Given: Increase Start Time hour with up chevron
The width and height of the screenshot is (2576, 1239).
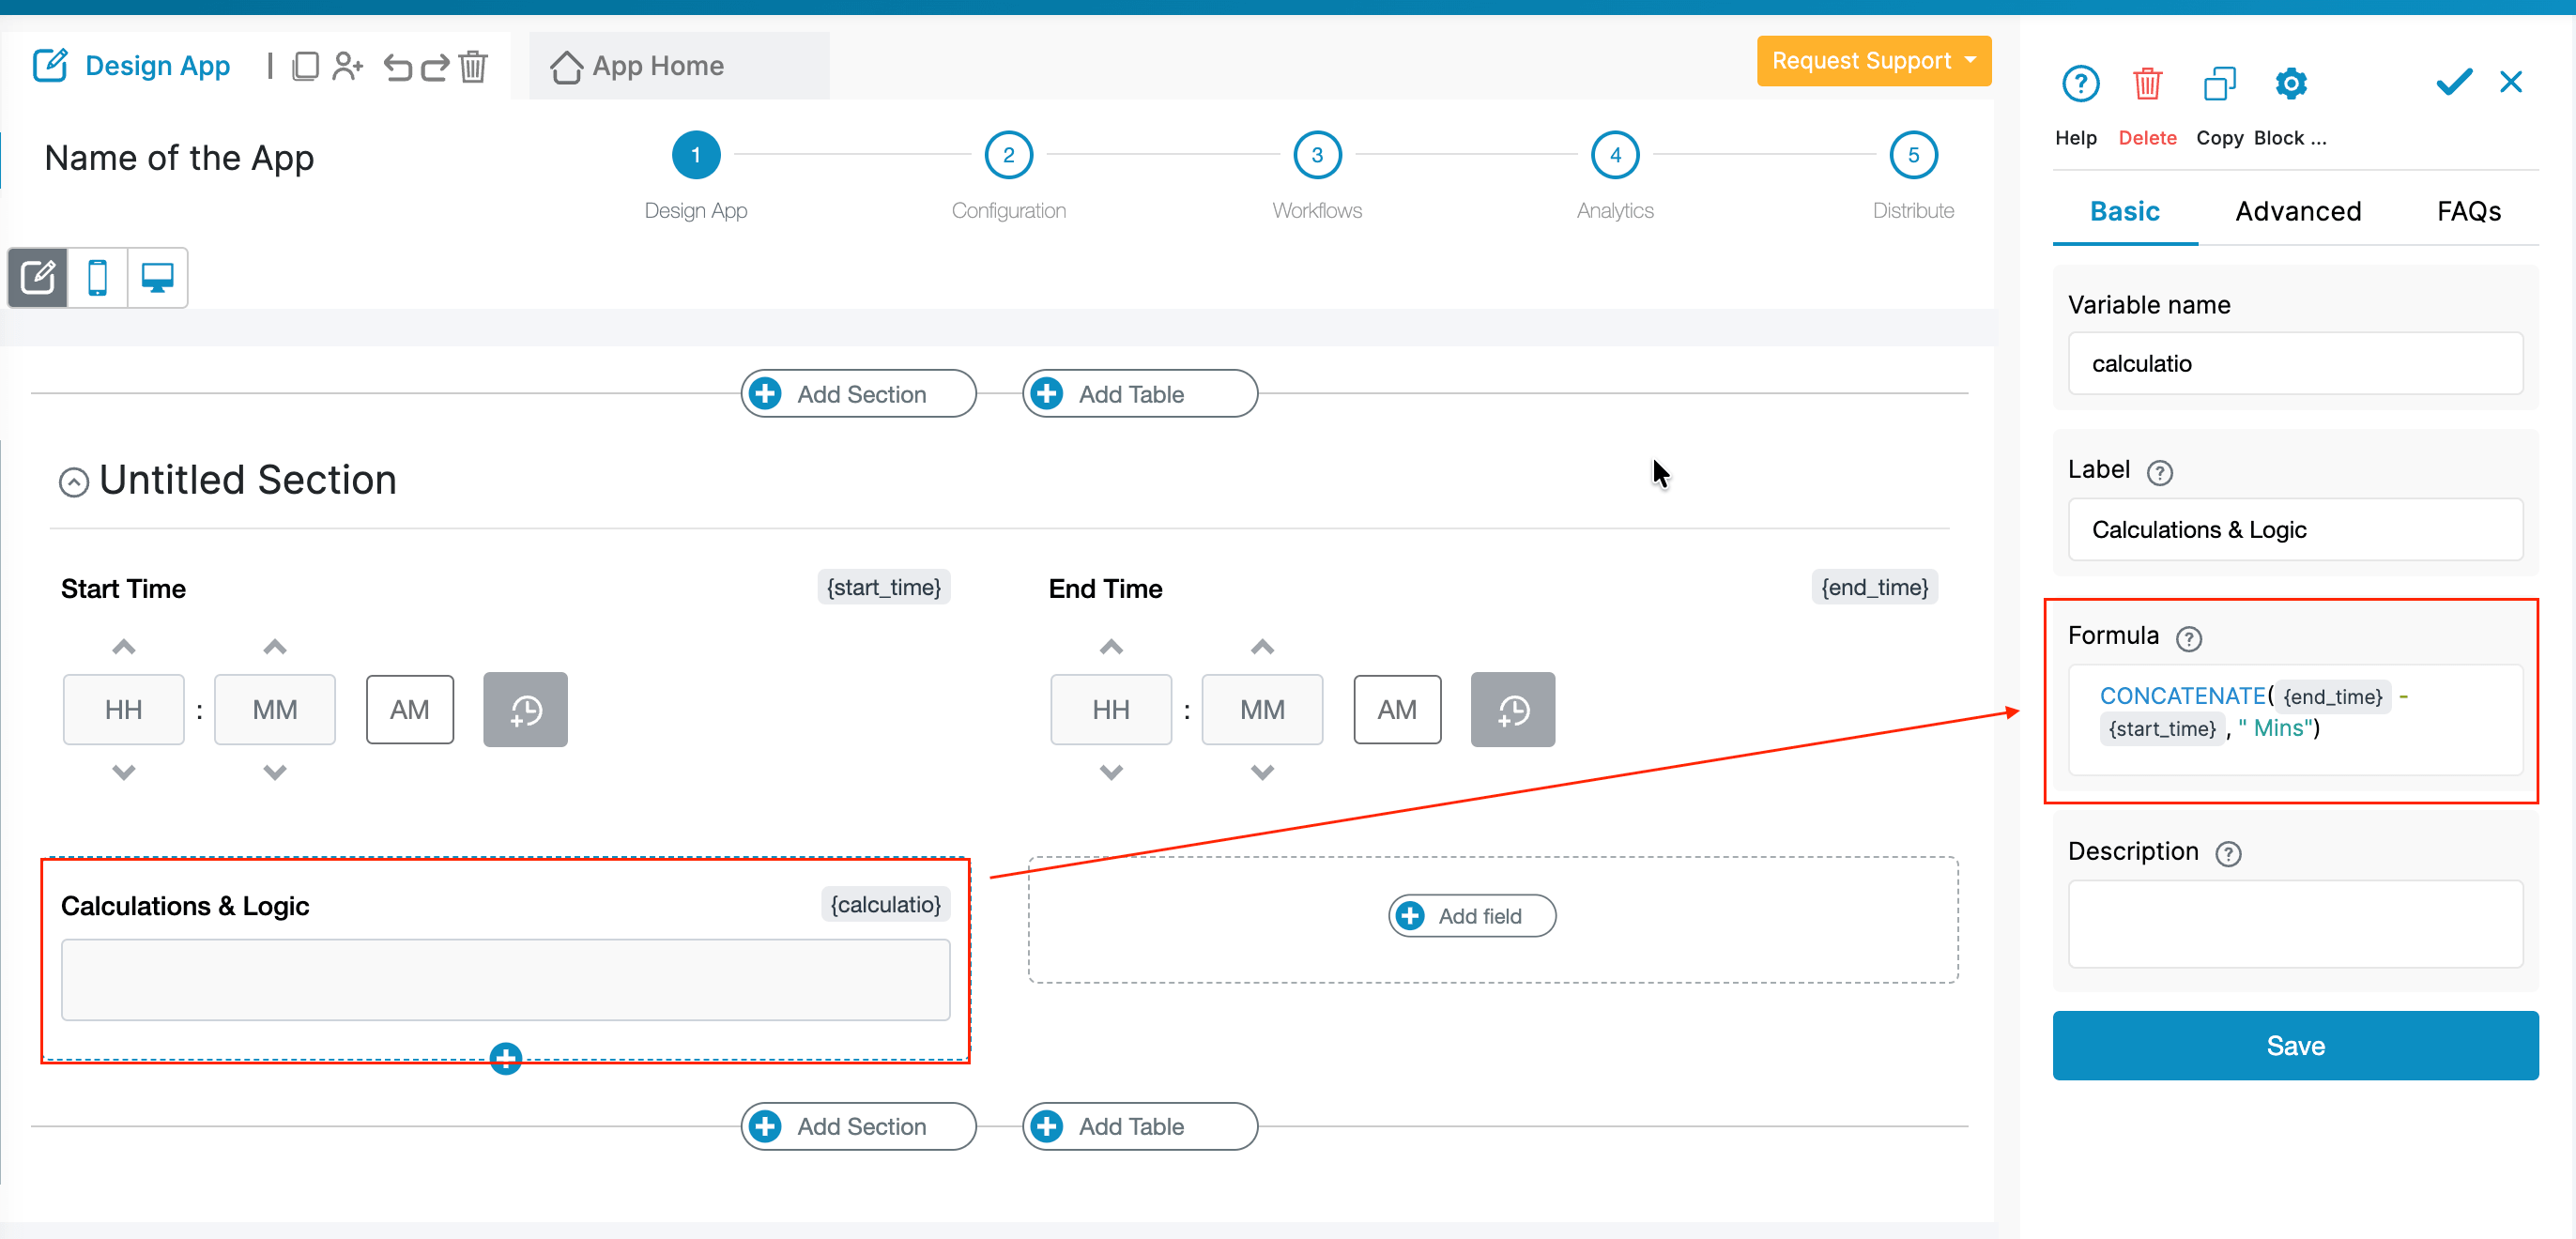Looking at the screenshot, I should point(123,647).
